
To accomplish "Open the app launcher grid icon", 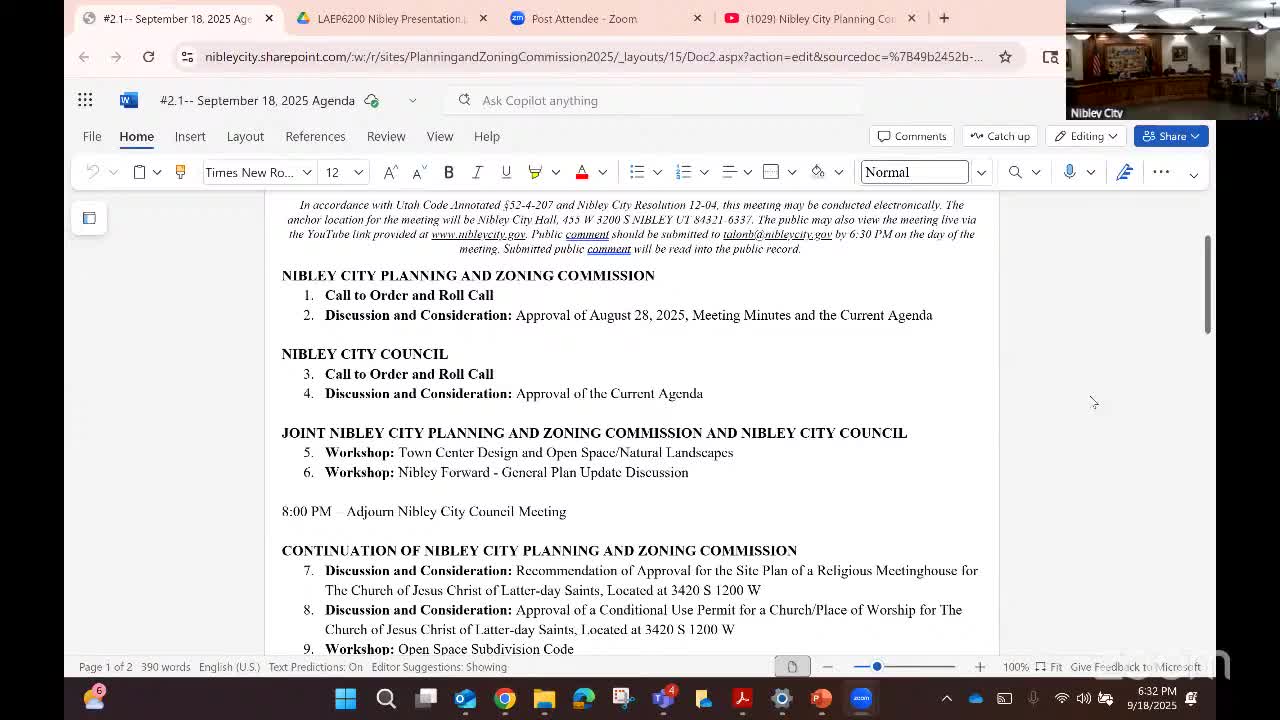I will (85, 100).
